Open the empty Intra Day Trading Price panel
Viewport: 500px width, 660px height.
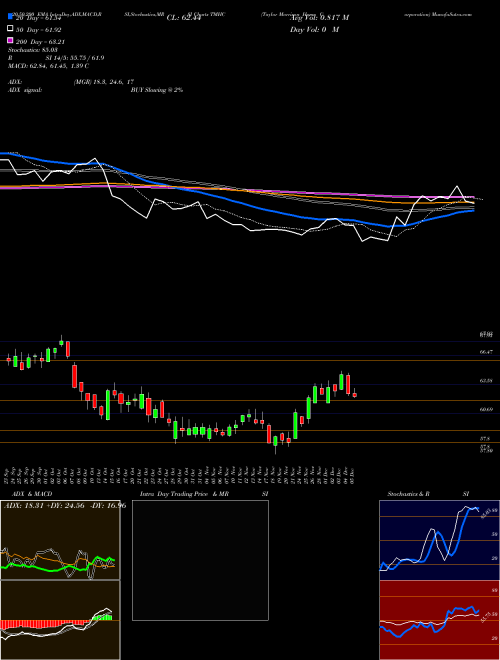point(200,560)
